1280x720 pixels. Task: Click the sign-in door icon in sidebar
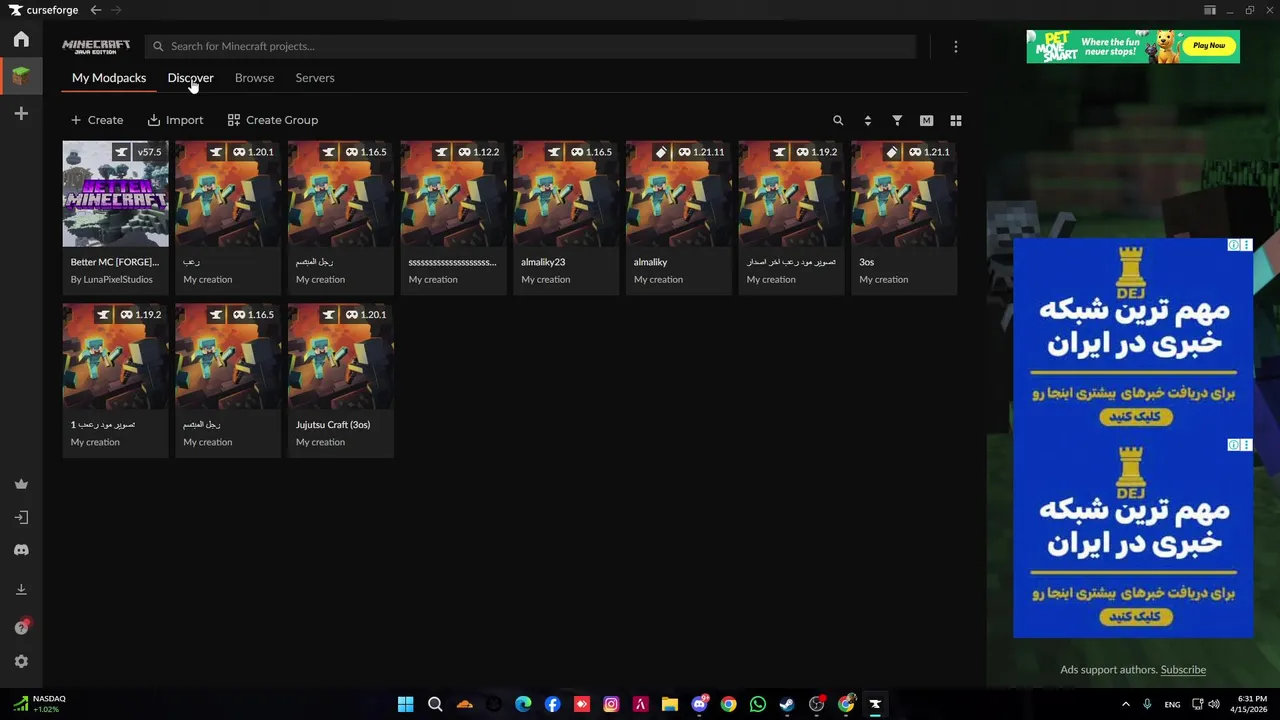(x=21, y=517)
